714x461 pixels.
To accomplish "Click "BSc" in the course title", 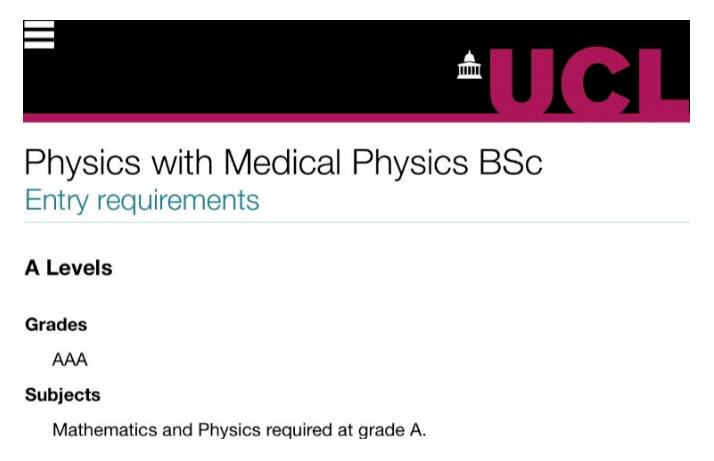I will (510, 162).
